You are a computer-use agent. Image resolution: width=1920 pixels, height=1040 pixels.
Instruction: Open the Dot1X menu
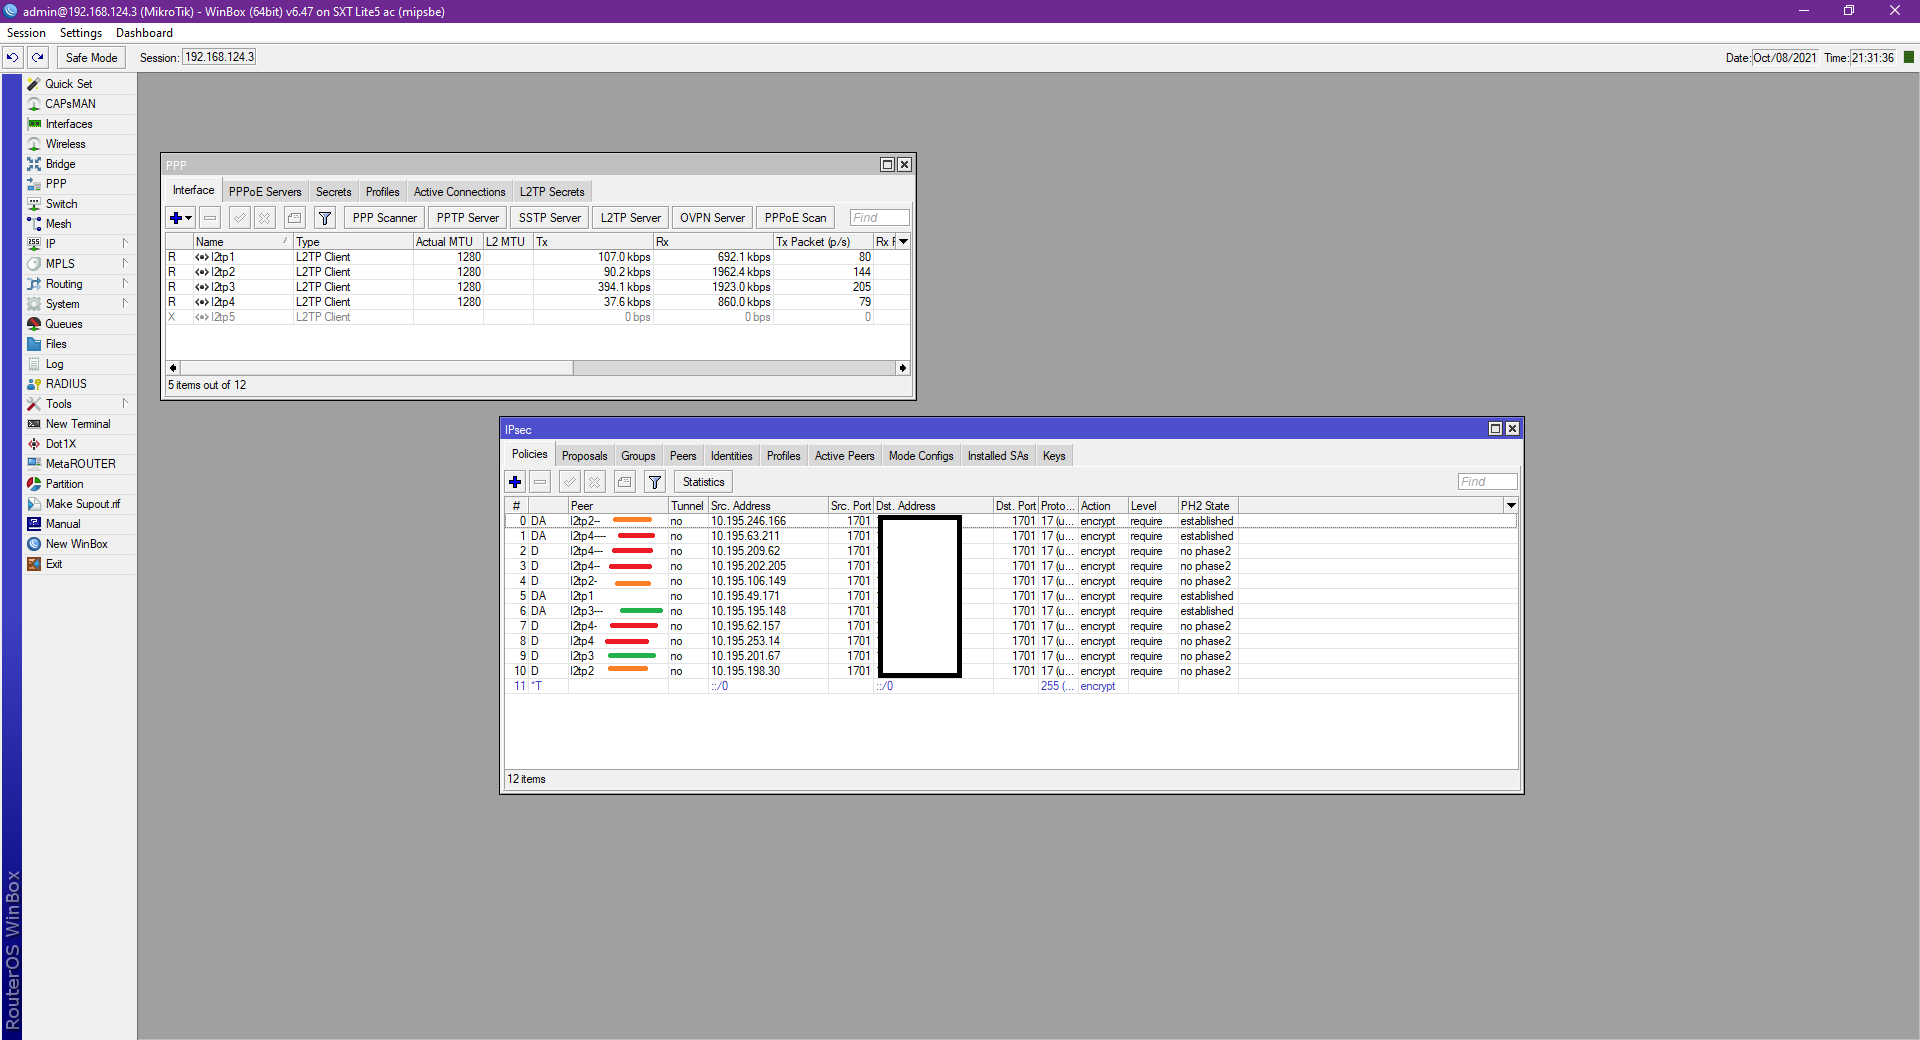(60, 444)
